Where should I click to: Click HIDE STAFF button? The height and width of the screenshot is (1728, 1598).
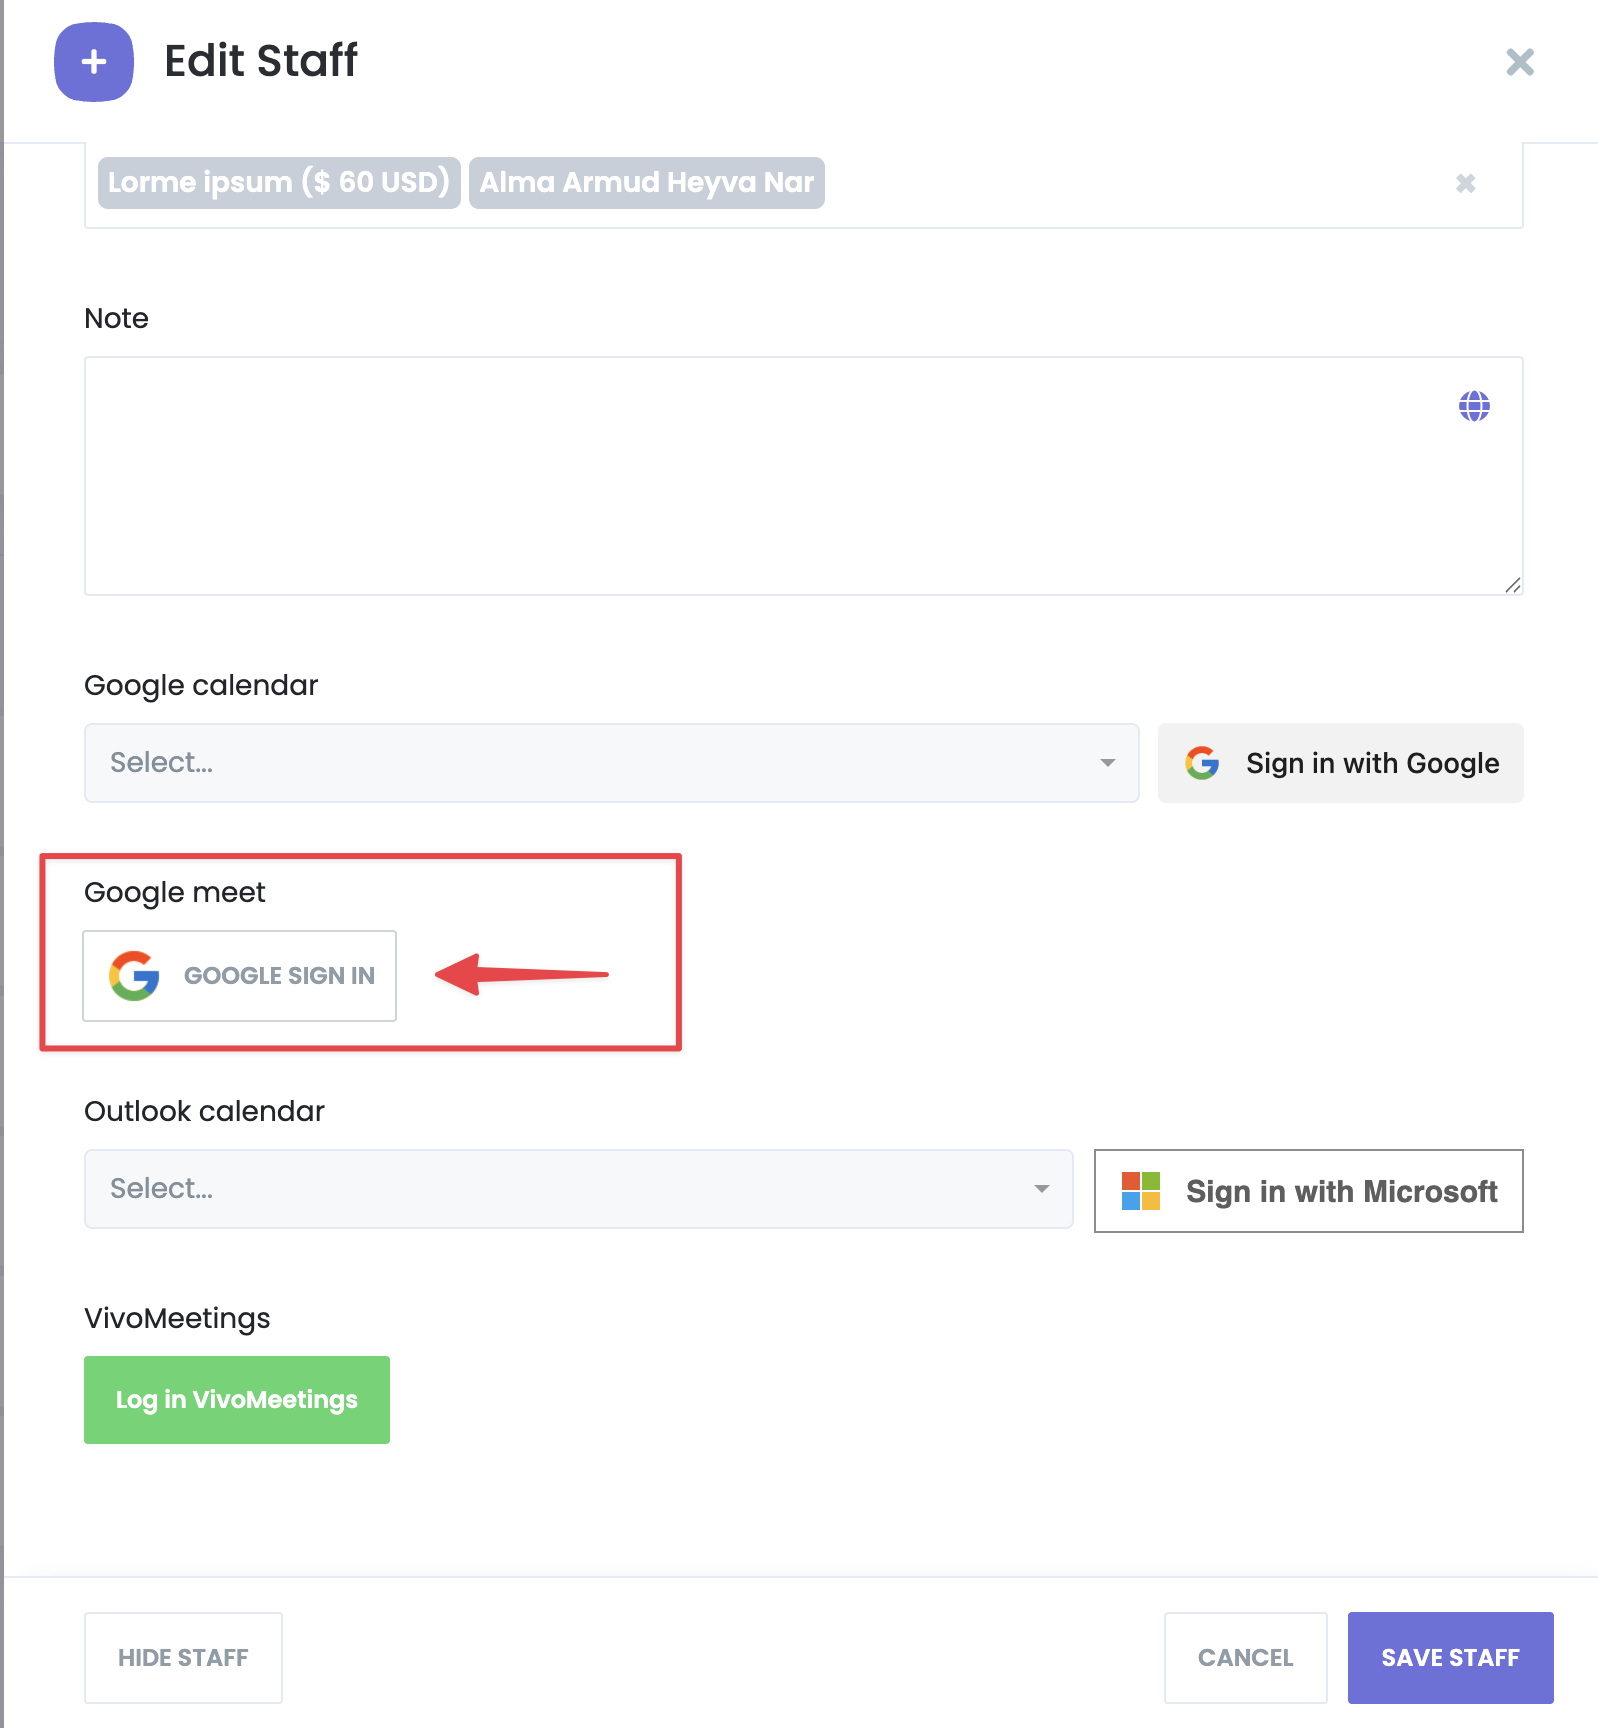[183, 1658]
